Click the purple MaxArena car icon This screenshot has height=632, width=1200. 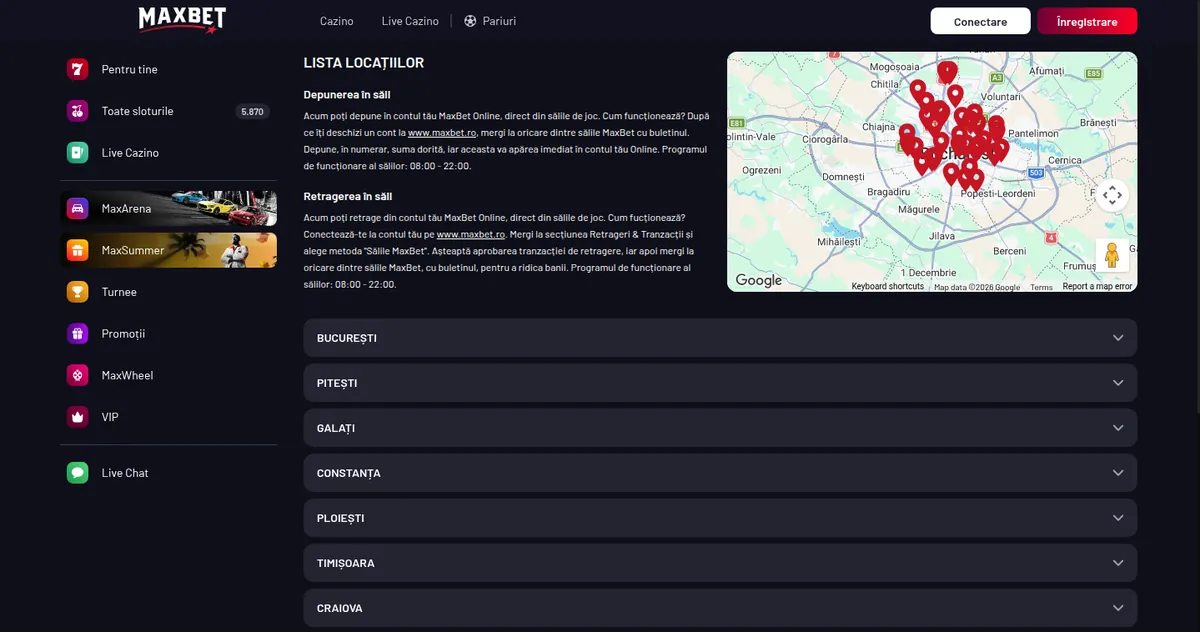pos(78,209)
